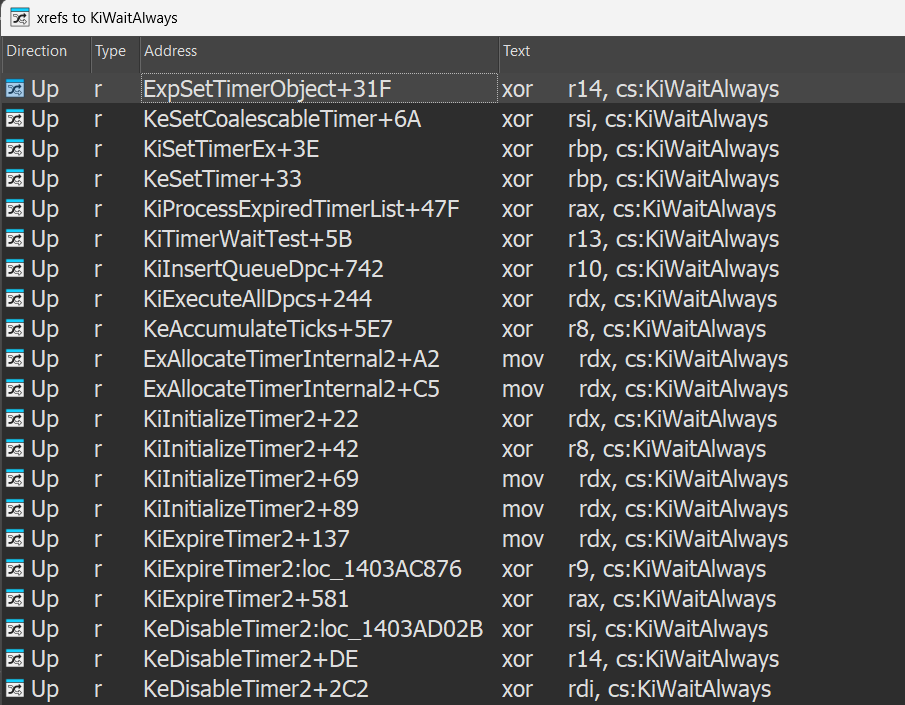This screenshot has width=905, height=705.
Task: Sort list by Address column header
Action: (x=171, y=51)
